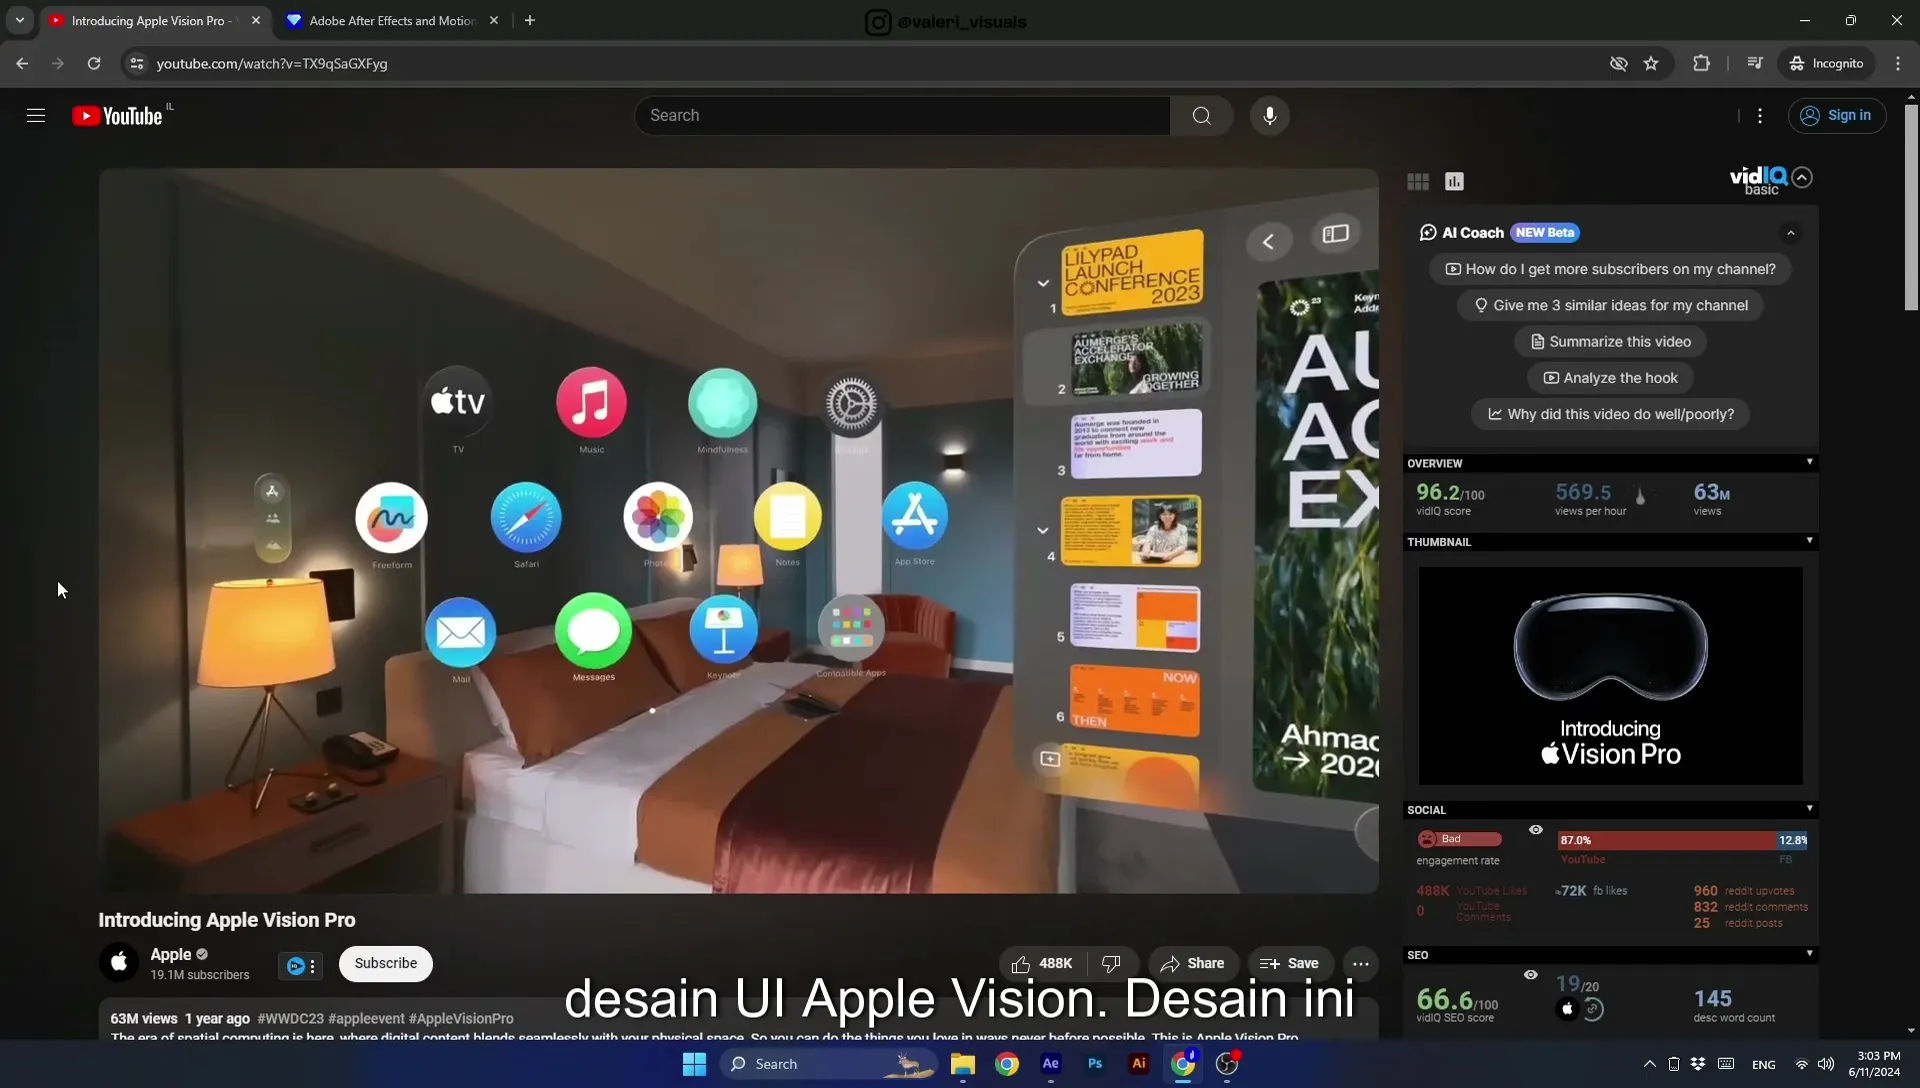Collapse the OVERVIEW section arrow

(x=1809, y=462)
